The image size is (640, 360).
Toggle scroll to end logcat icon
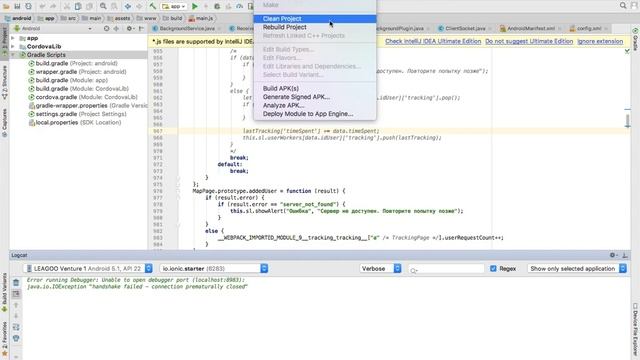(16, 293)
